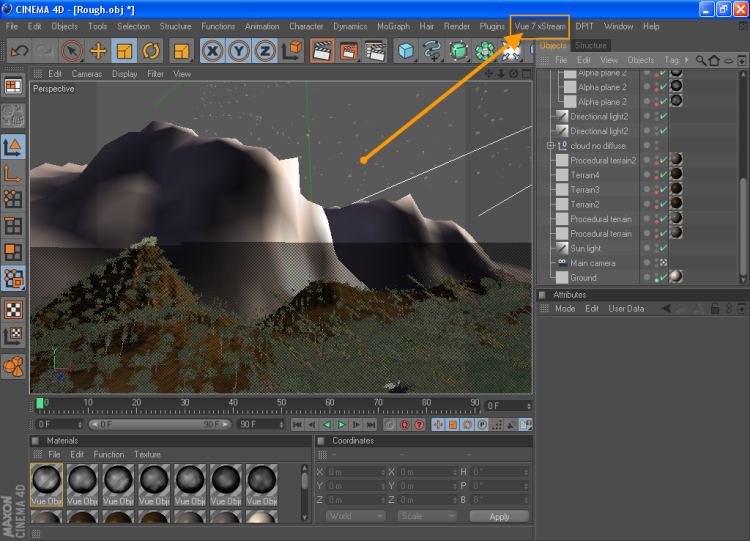Viewport: 750px width, 541px height.
Task: Click the eye icon in object manager
Action: tap(728, 61)
